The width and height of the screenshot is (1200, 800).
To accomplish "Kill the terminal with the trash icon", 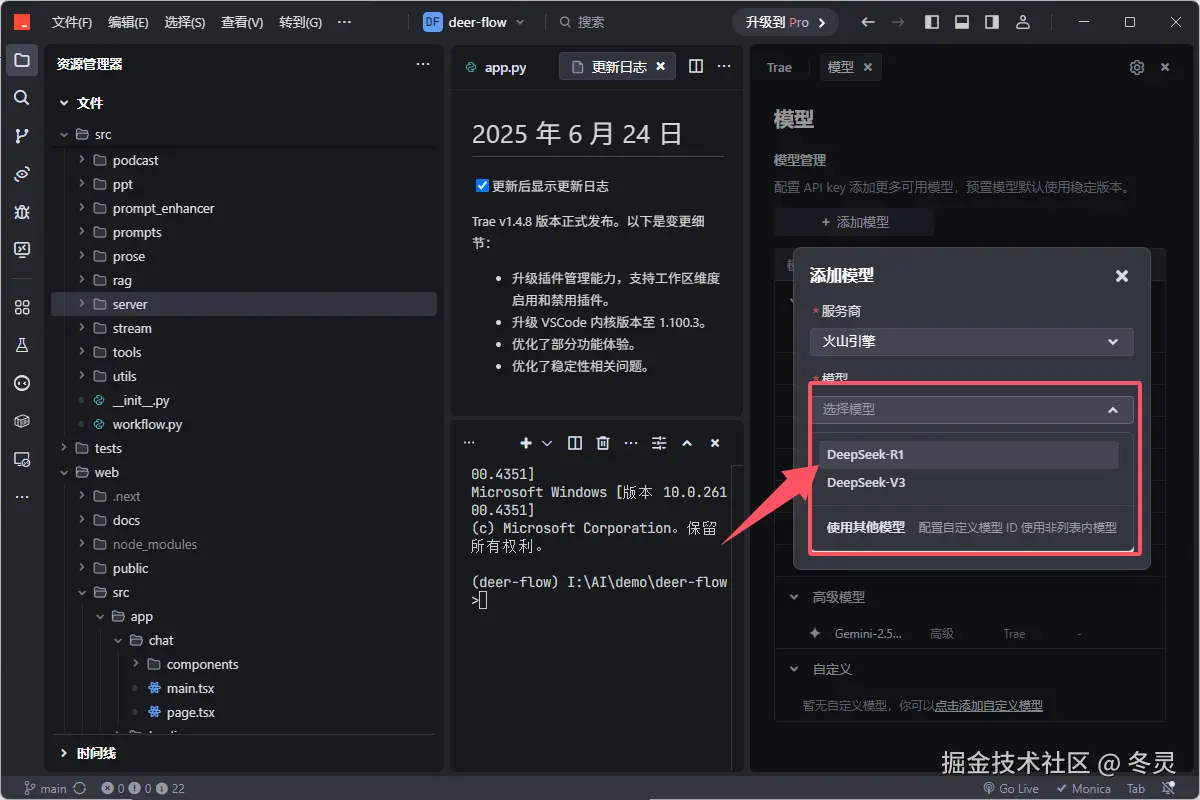I will (x=602, y=442).
